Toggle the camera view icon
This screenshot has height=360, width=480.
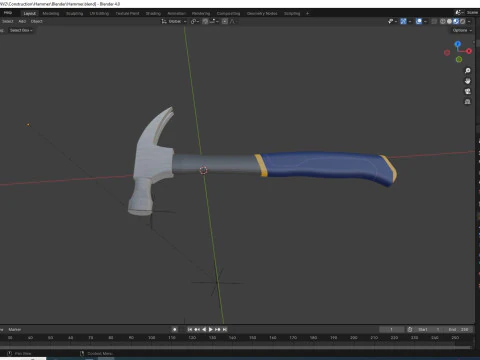(x=468, y=91)
